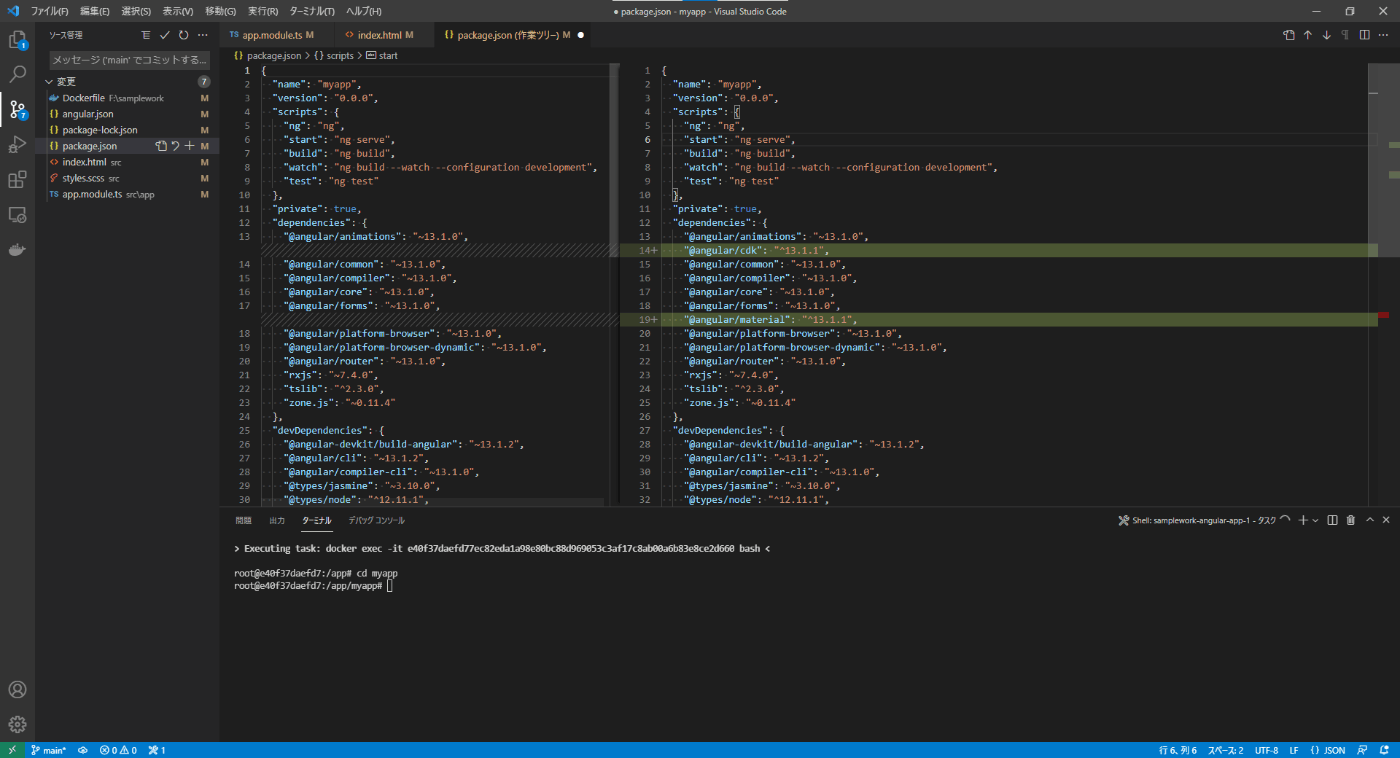This screenshot has width=1400, height=758.
Task: Click the LF end-of-line selector
Action: [1294, 750]
